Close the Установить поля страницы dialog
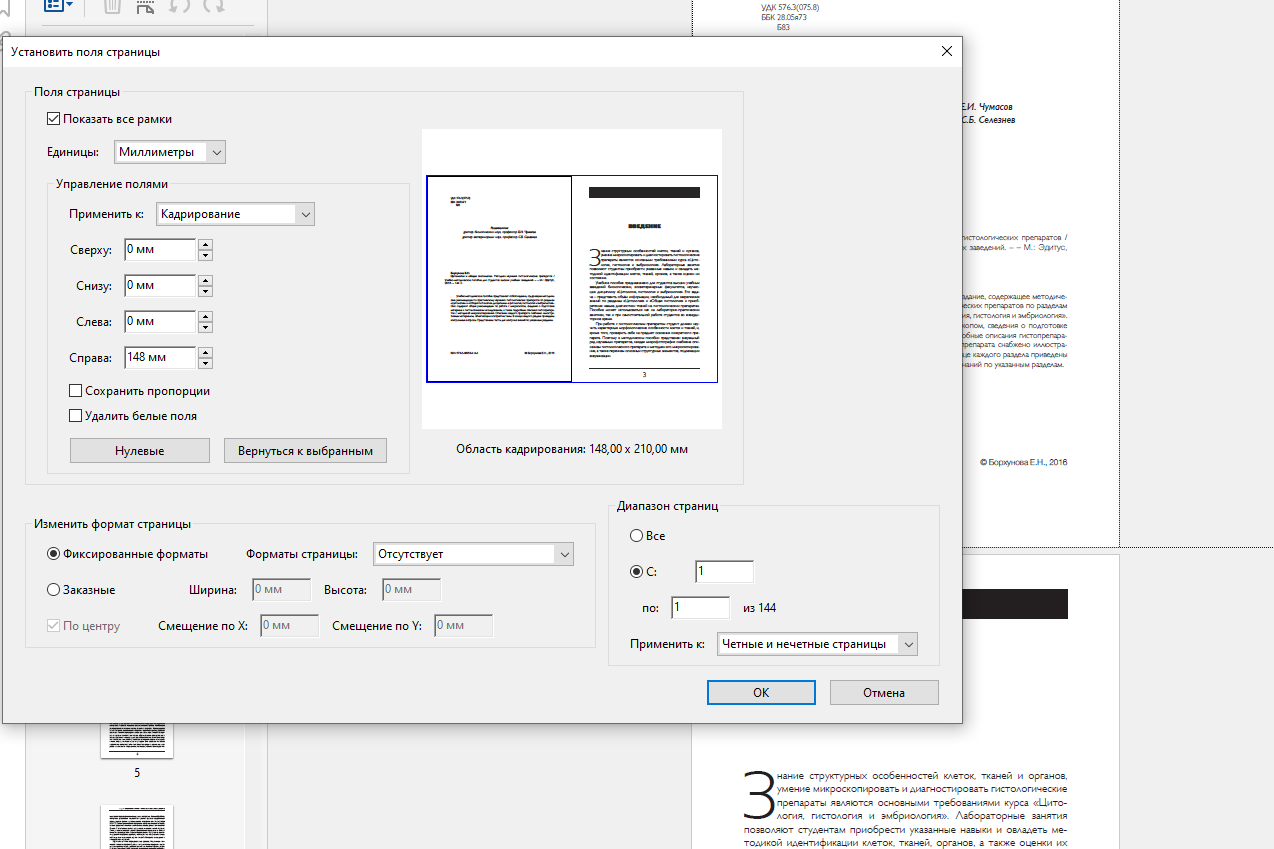The height and width of the screenshot is (849, 1274). 946,51
